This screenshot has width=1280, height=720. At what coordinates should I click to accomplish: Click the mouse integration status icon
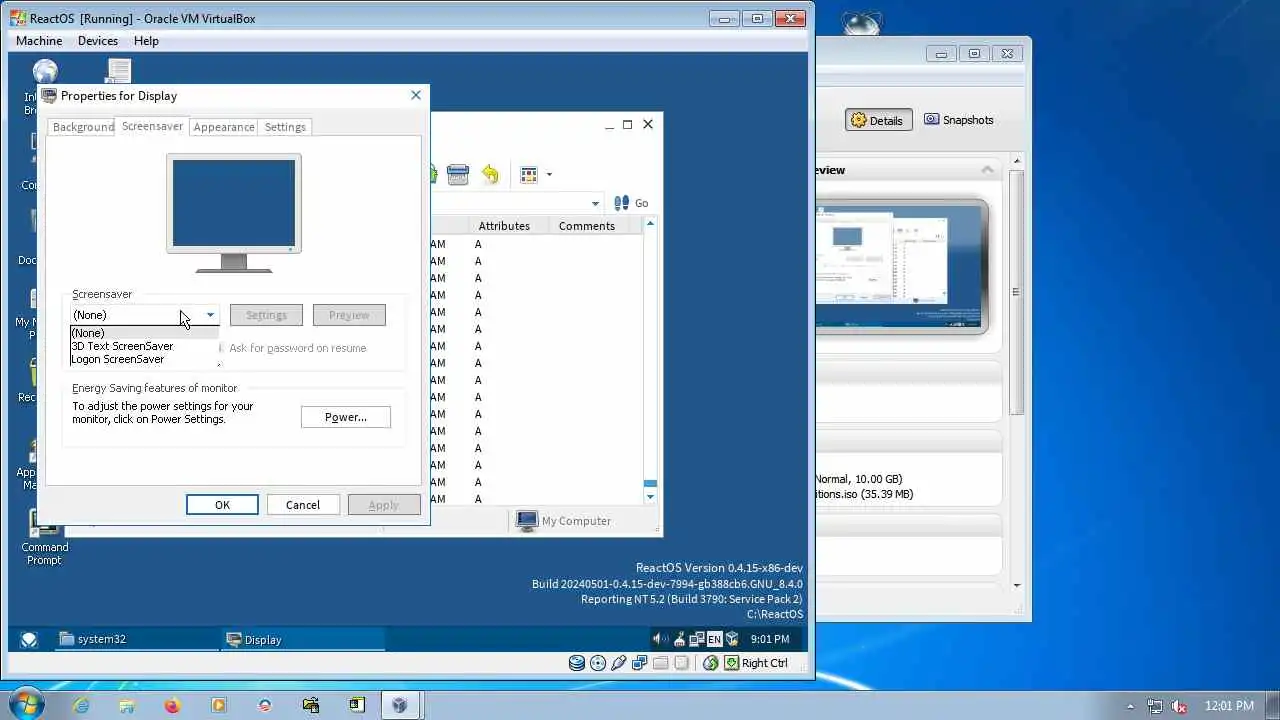point(711,663)
